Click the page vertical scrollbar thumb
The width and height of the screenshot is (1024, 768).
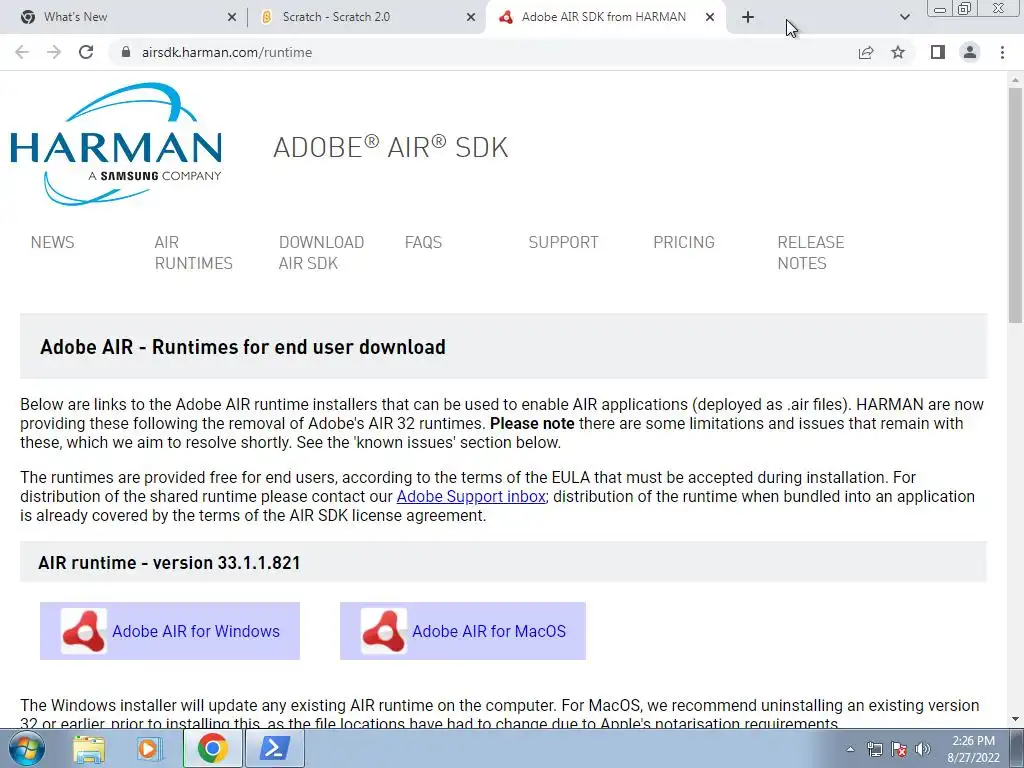click(x=1015, y=205)
